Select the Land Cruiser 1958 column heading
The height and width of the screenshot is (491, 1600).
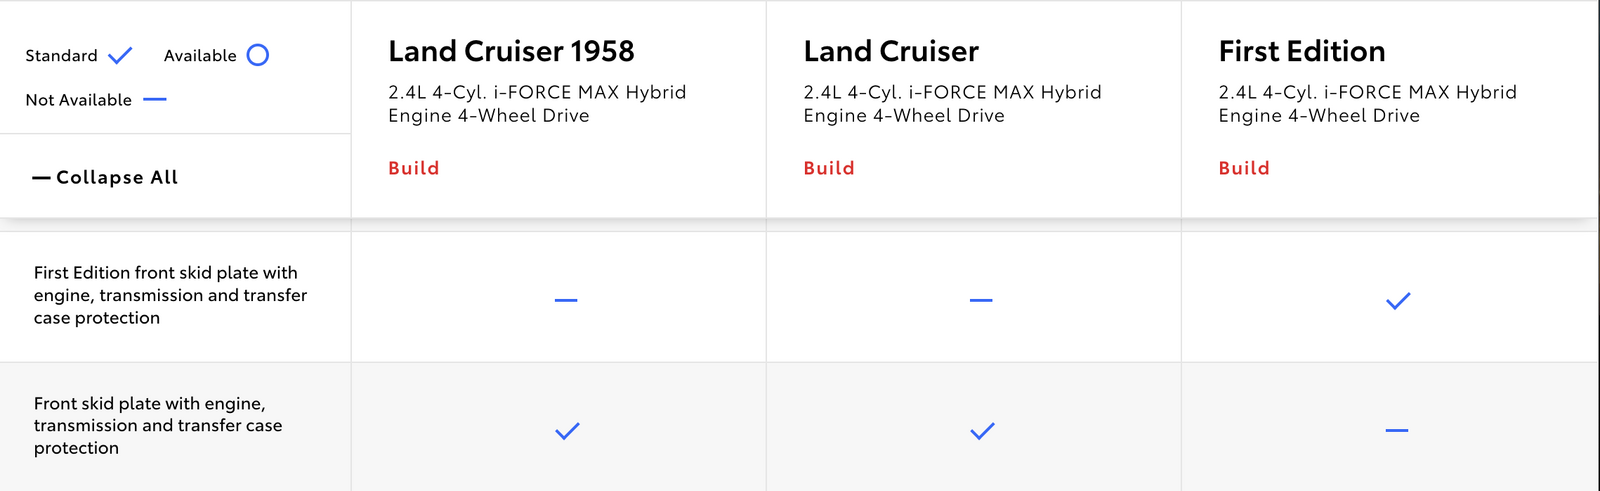coord(511,51)
